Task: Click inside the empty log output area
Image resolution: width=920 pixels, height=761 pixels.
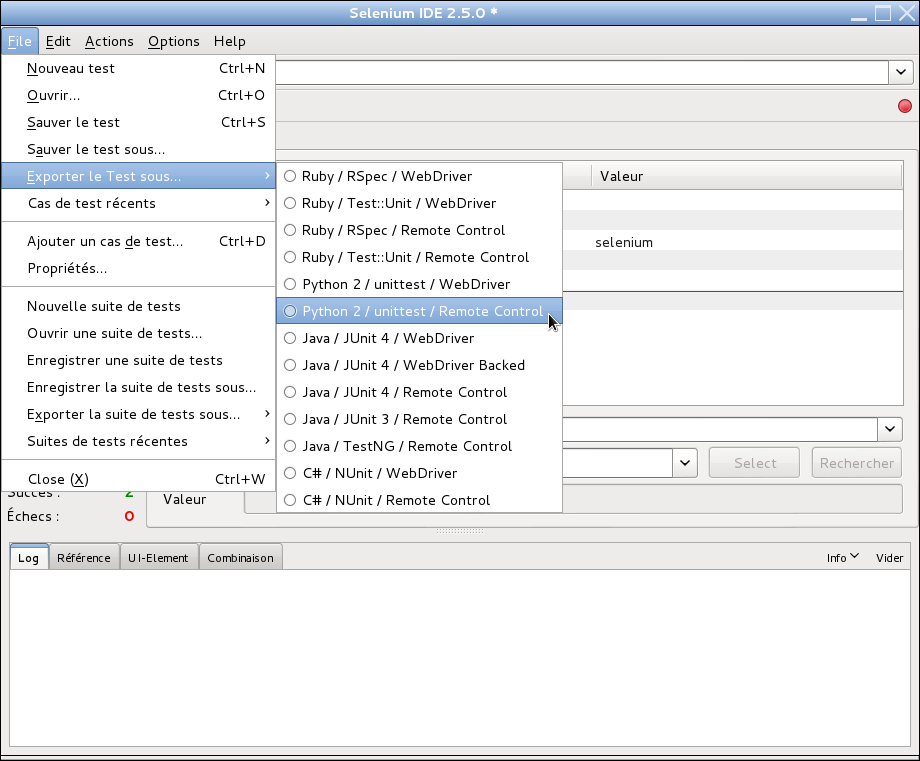Action: [460, 658]
